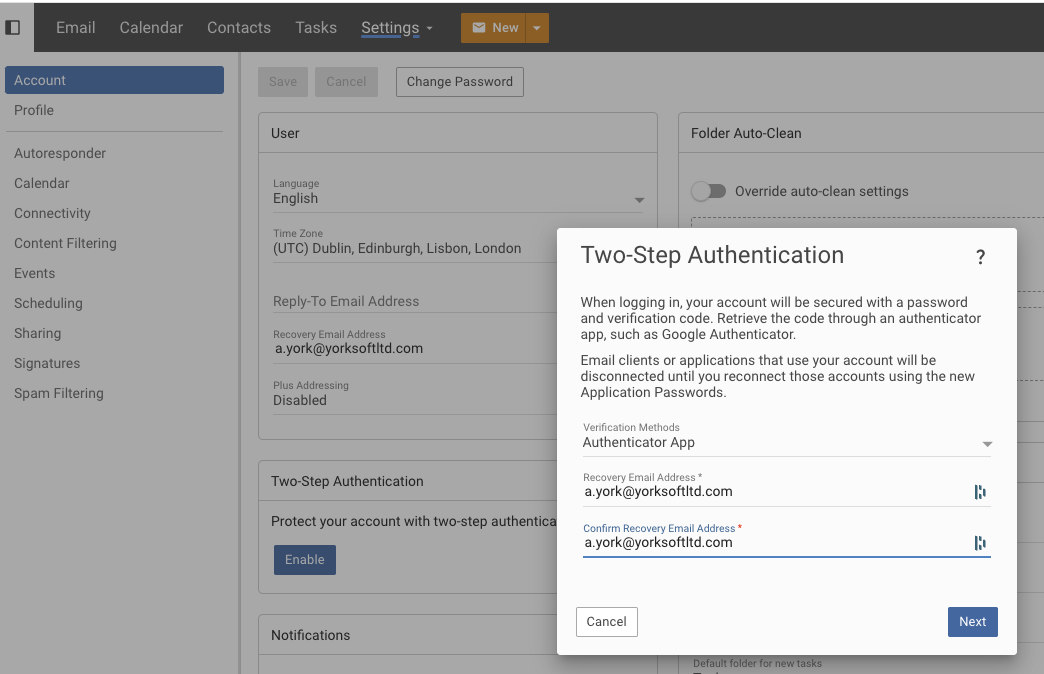Click the Enable two-step authentication button
This screenshot has height=674, width=1044.
305,559
